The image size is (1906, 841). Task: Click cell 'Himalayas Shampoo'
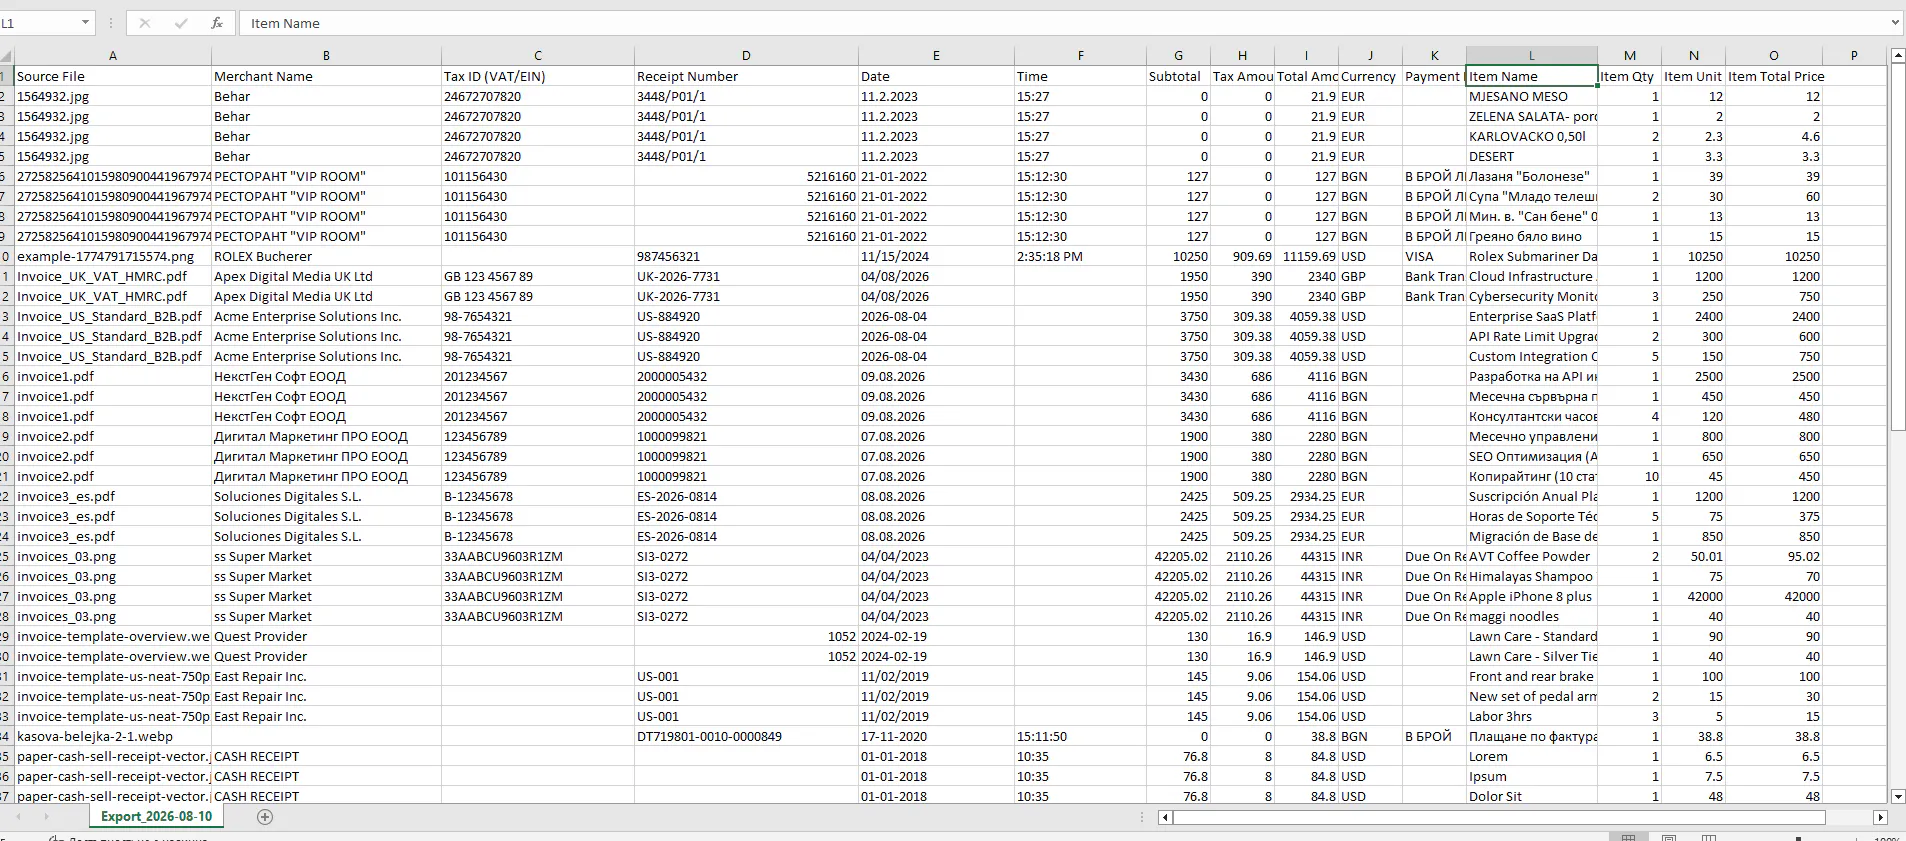(1532, 576)
